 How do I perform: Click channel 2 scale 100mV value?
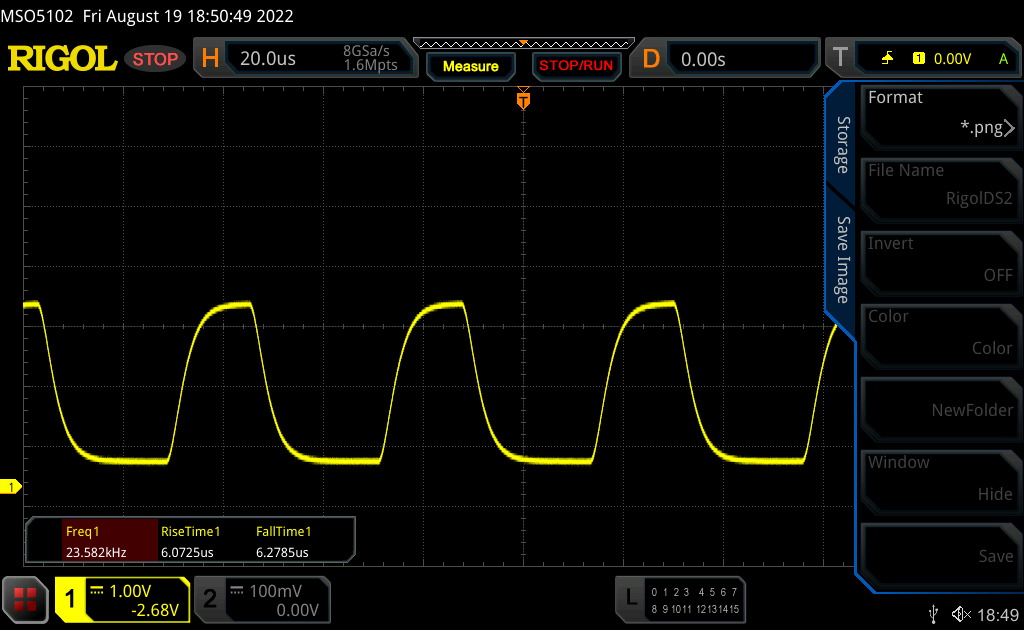(276, 591)
